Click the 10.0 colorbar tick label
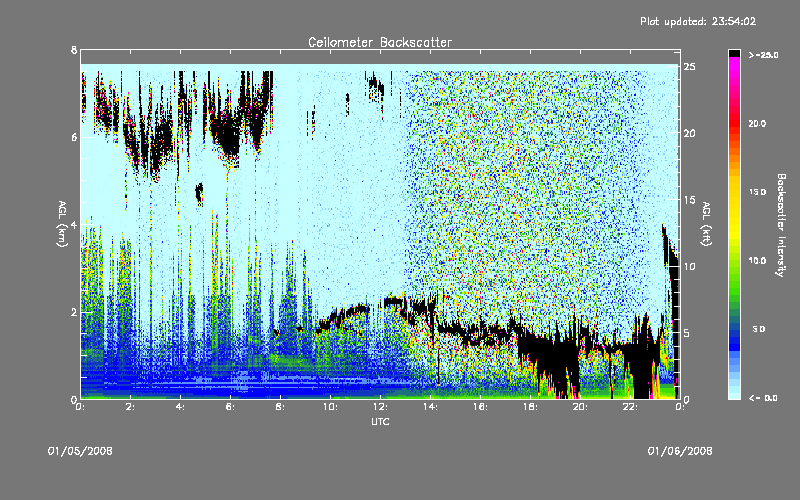800x500 pixels. click(x=757, y=261)
